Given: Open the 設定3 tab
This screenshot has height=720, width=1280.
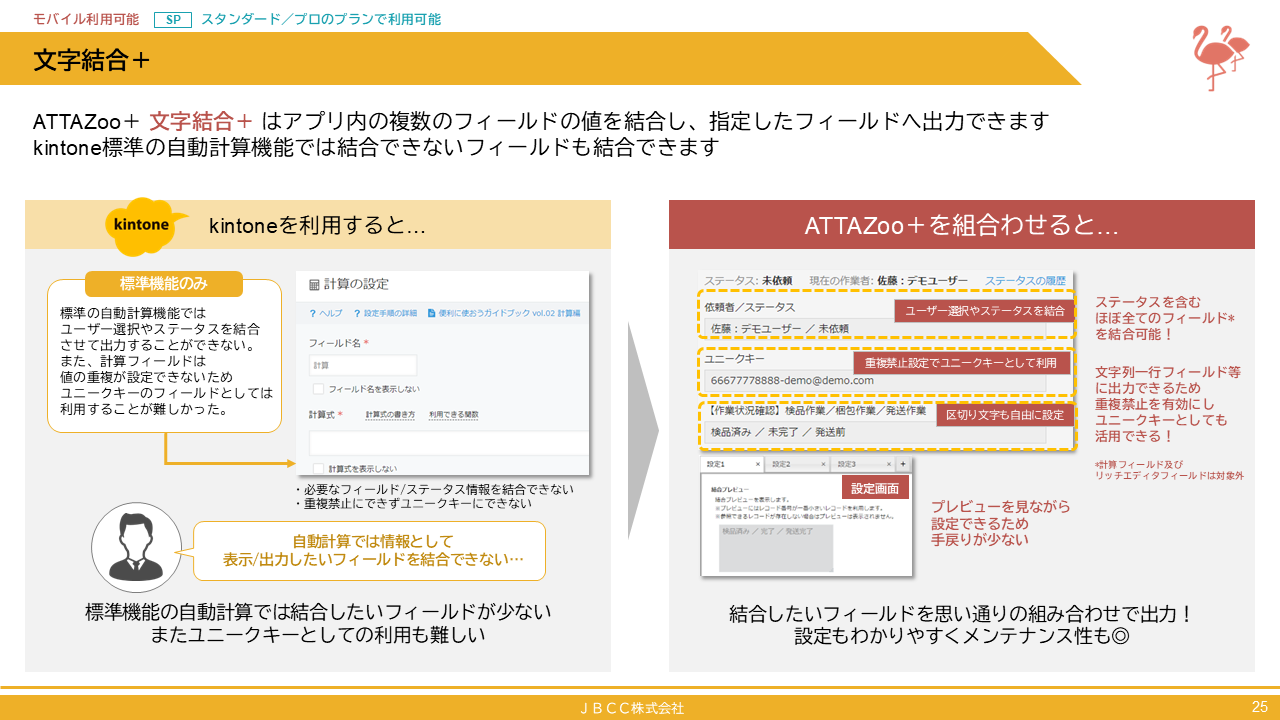Looking at the screenshot, I should point(846,465).
